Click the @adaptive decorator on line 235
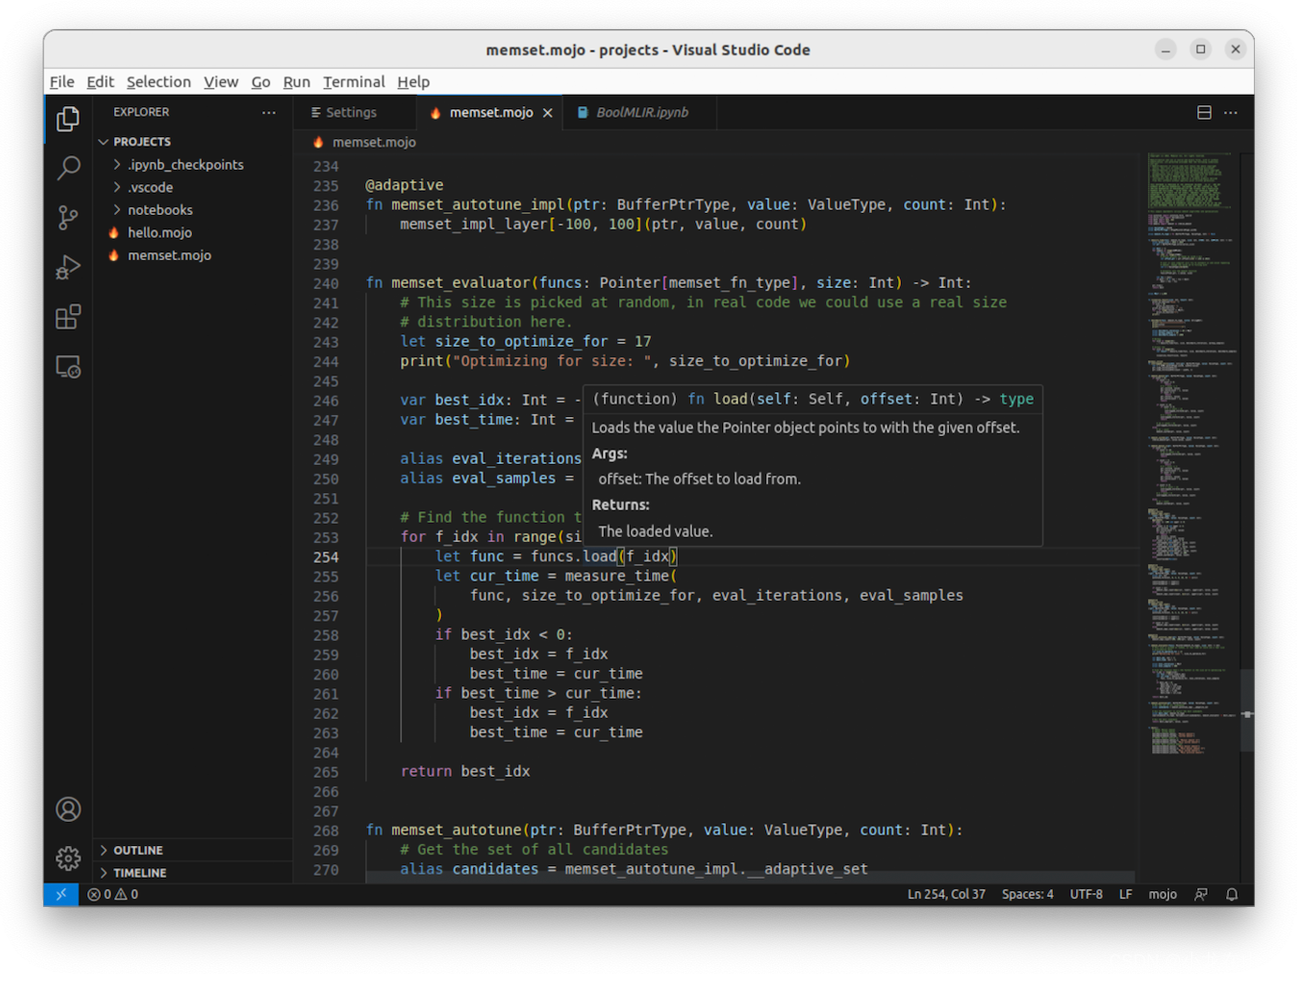This screenshot has height=981, width=1297. [x=404, y=185]
